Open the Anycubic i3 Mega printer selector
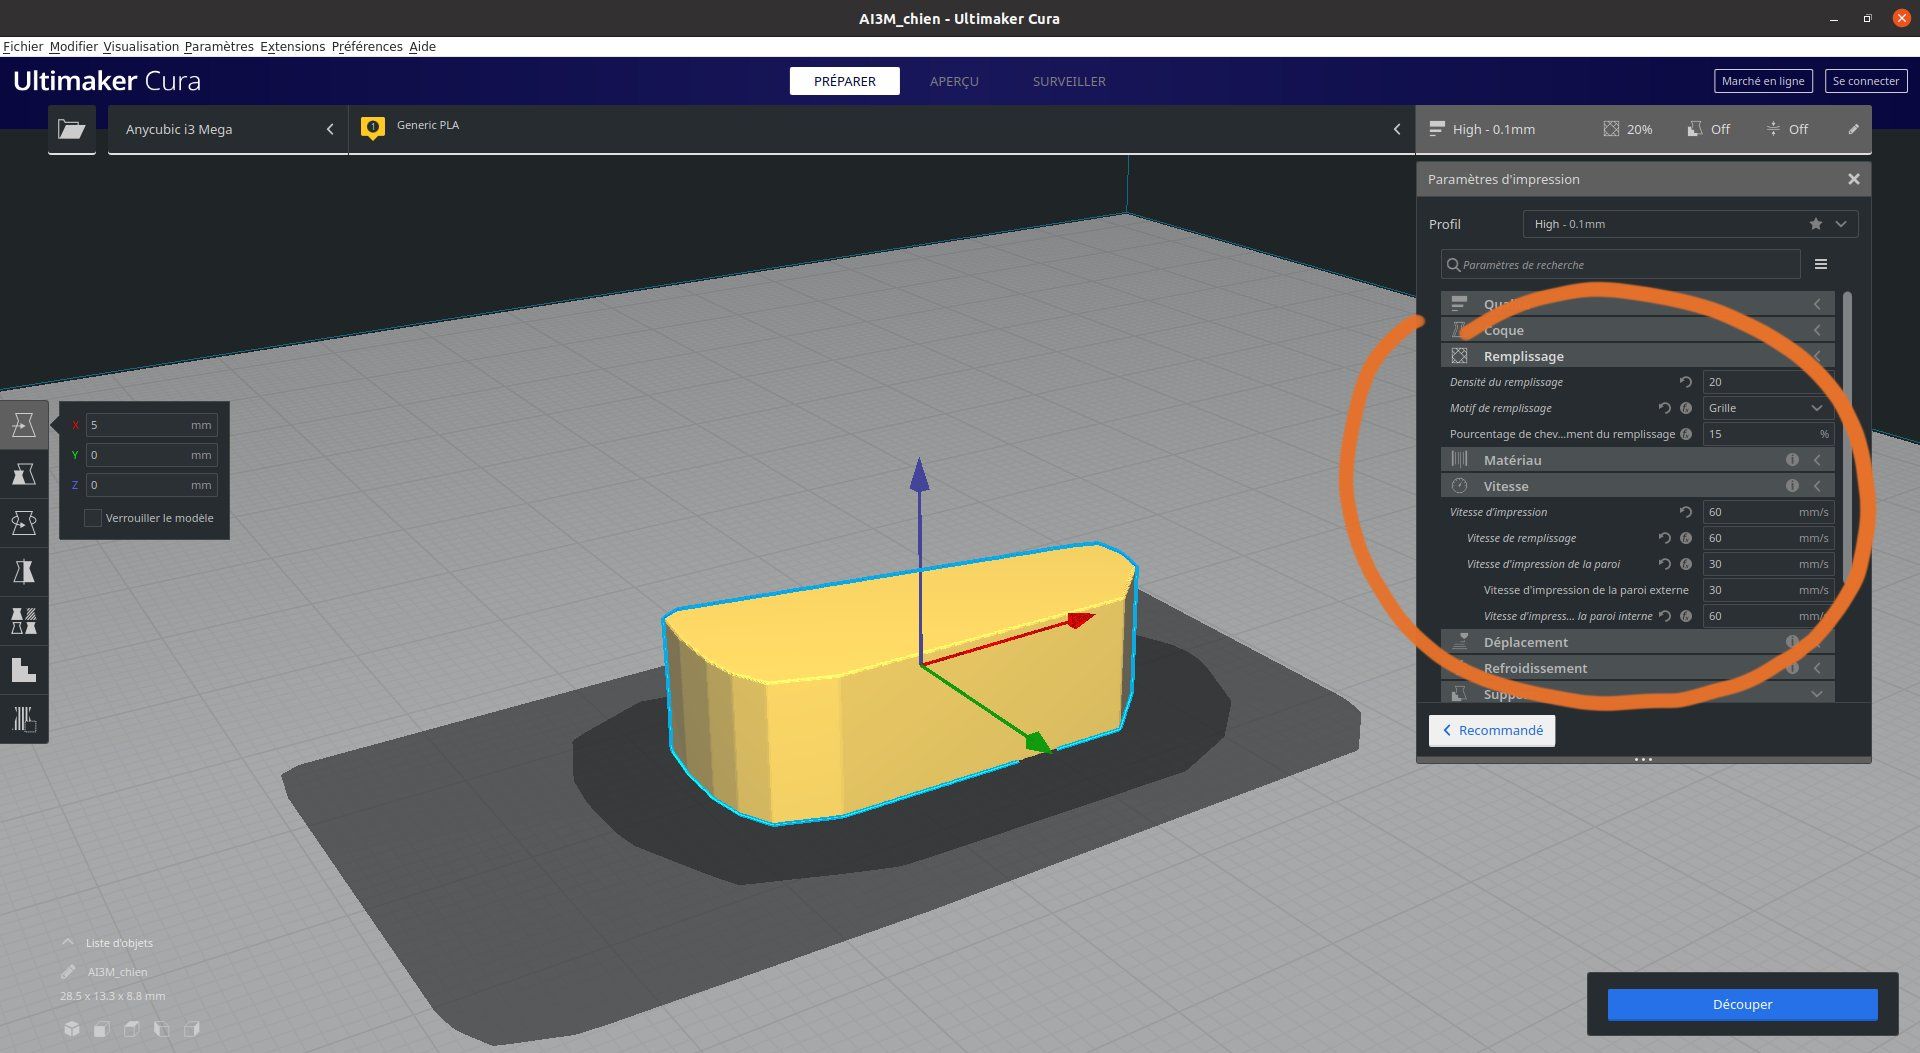The height and width of the screenshot is (1053, 1920). [x=228, y=129]
